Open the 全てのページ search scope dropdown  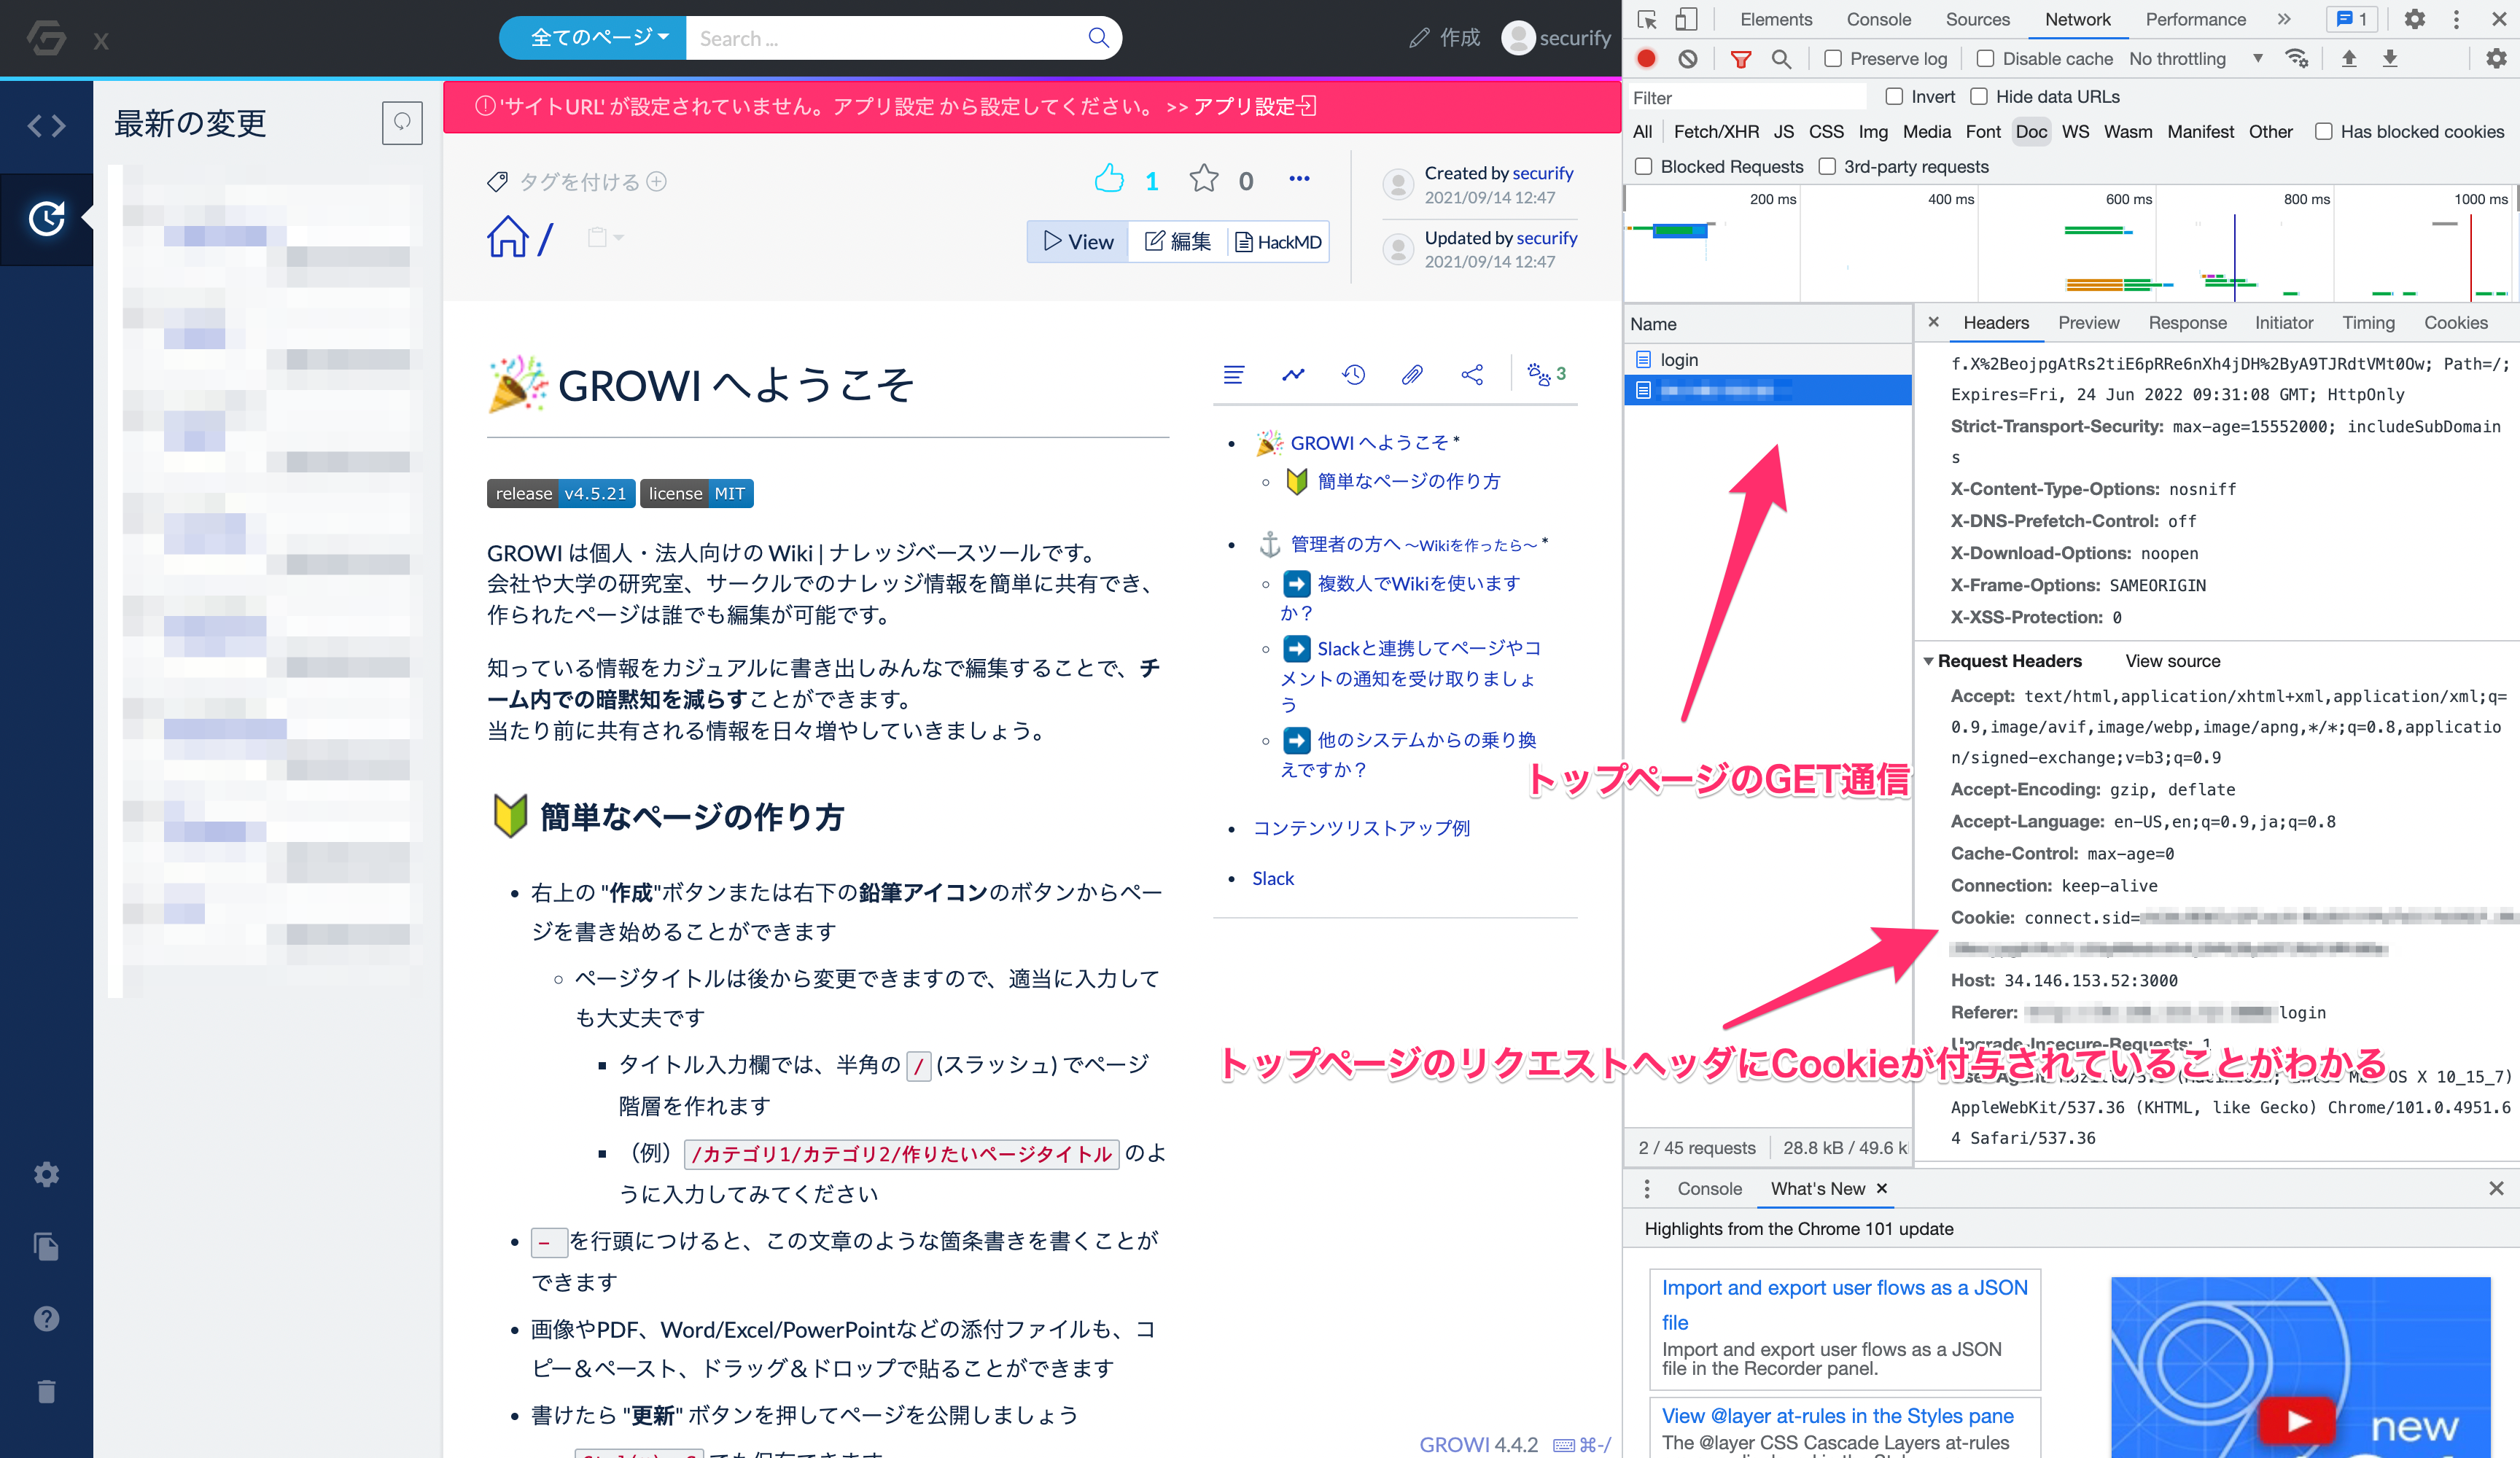click(593, 38)
